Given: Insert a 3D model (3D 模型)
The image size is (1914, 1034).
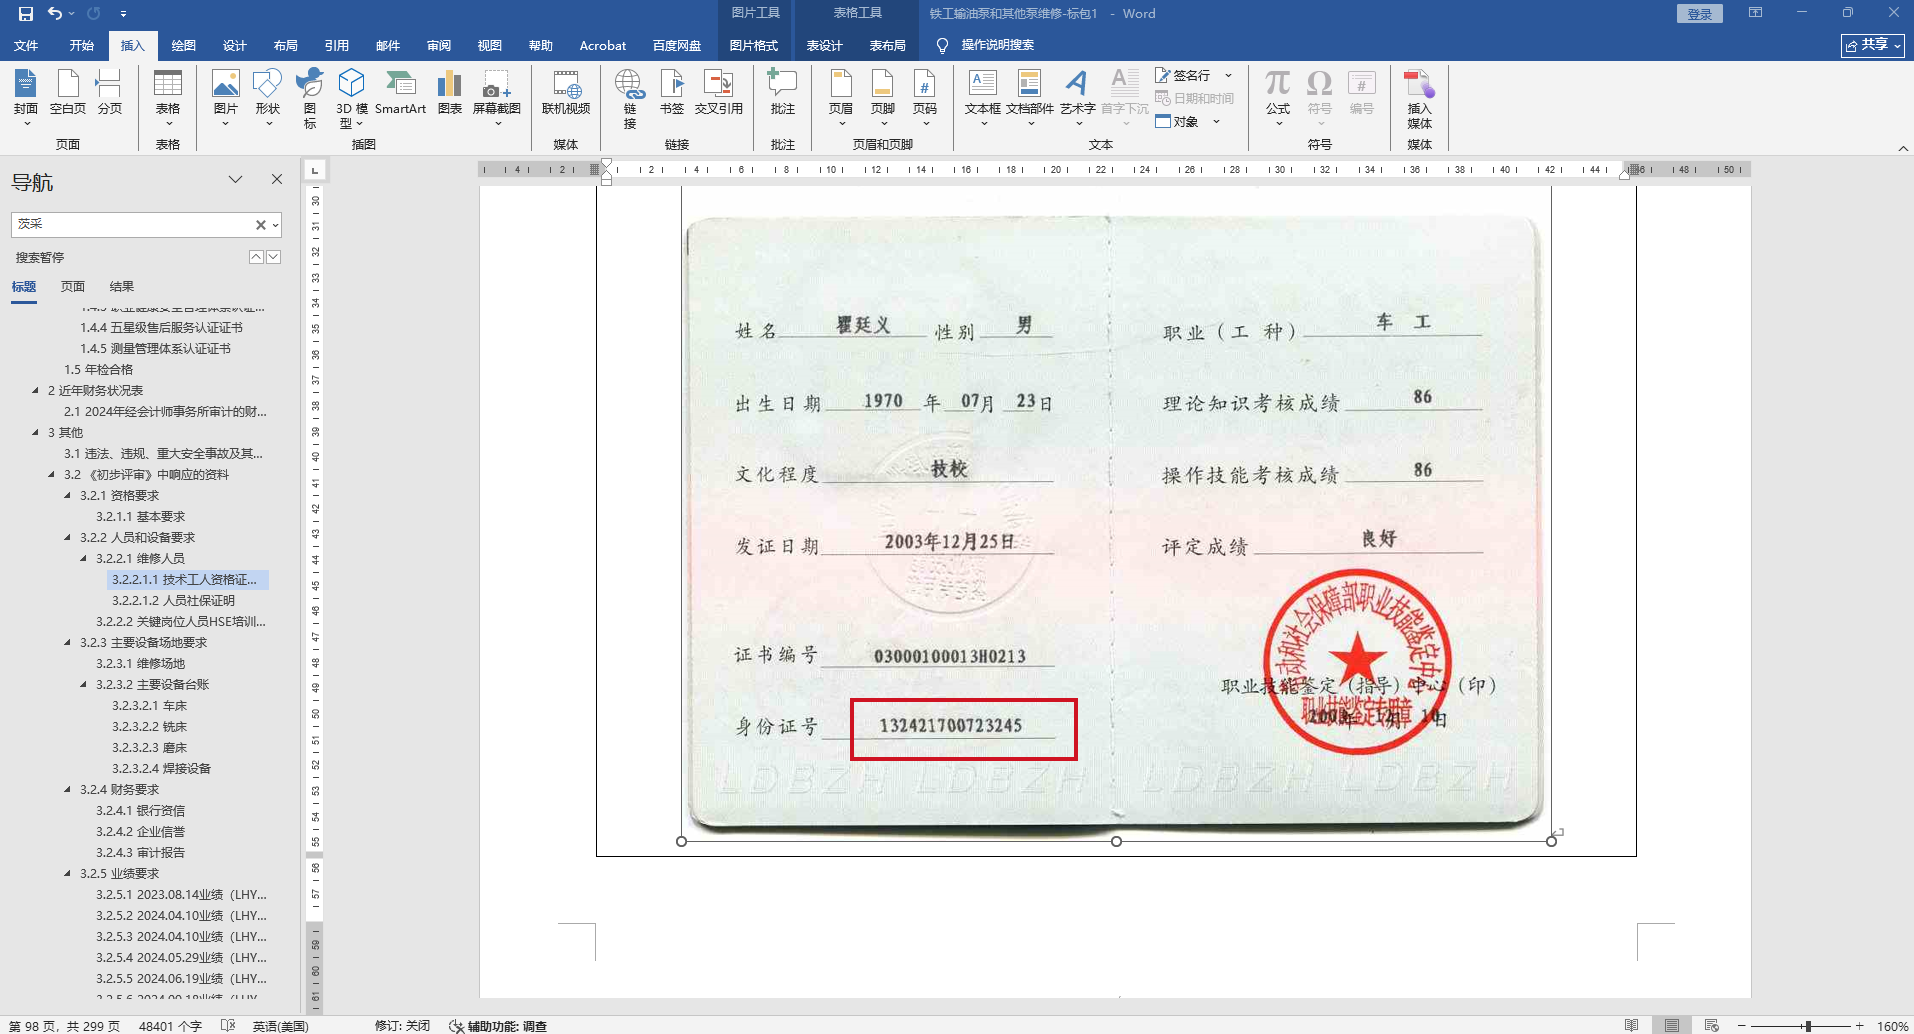Looking at the screenshot, I should [x=352, y=97].
